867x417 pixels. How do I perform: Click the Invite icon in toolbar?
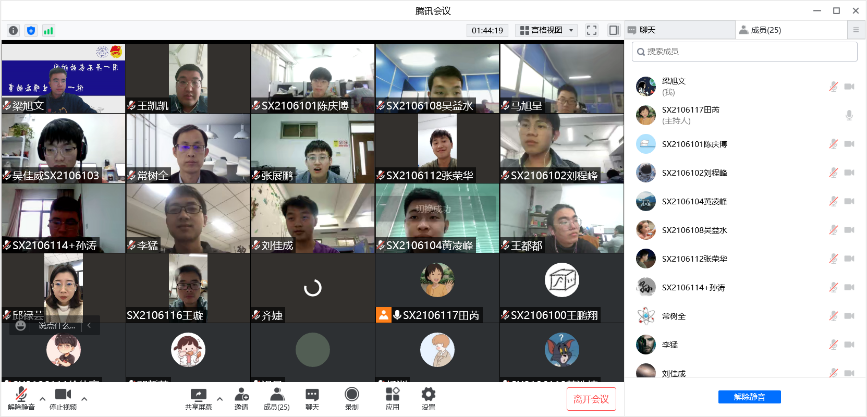(241, 396)
